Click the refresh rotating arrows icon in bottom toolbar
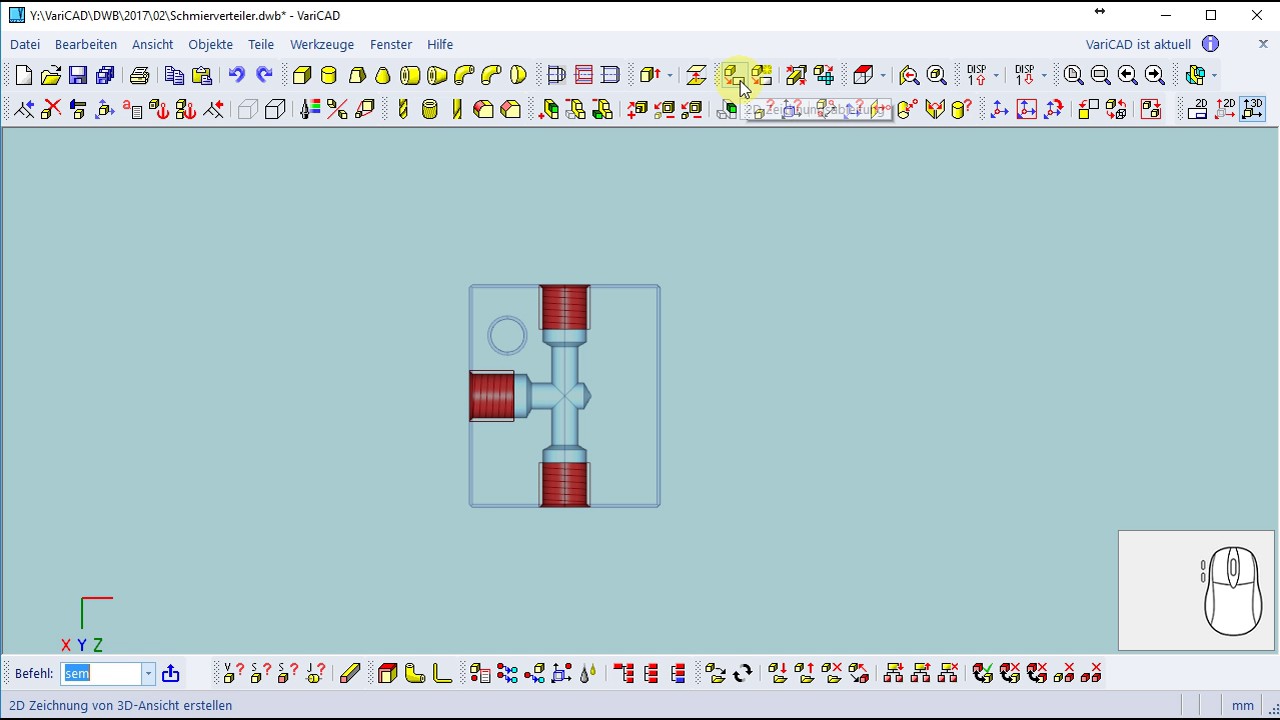 tap(742, 674)
